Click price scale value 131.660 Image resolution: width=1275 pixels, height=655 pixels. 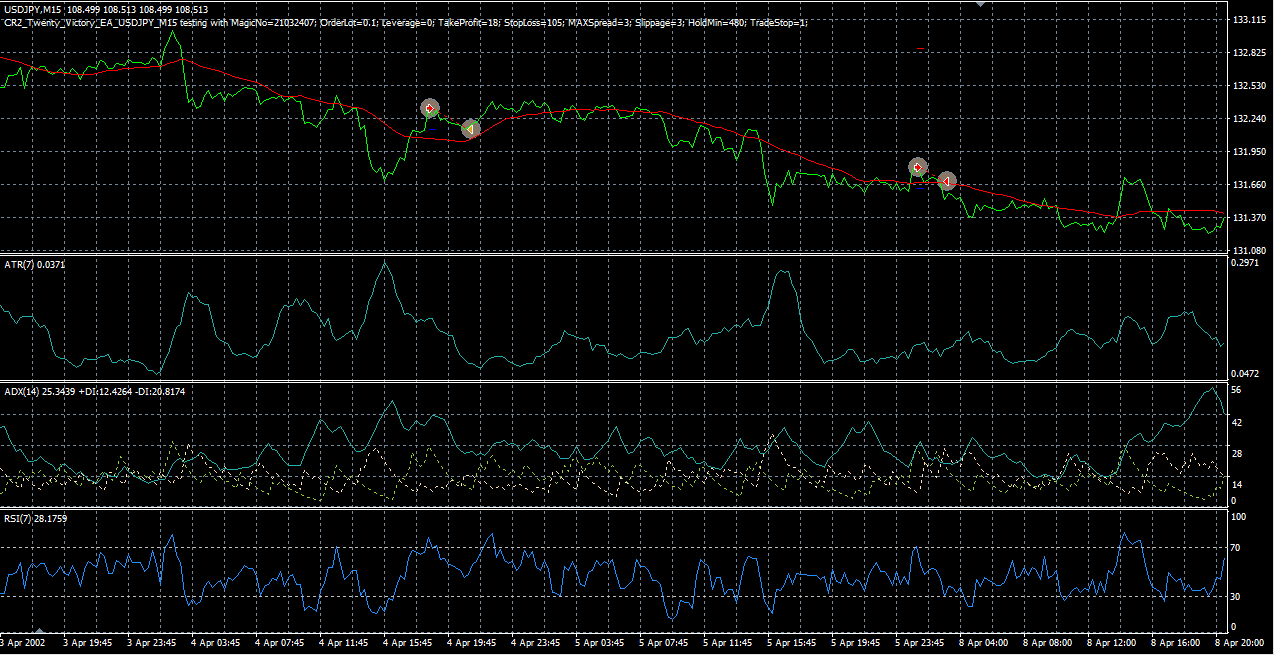[1249, 185]
